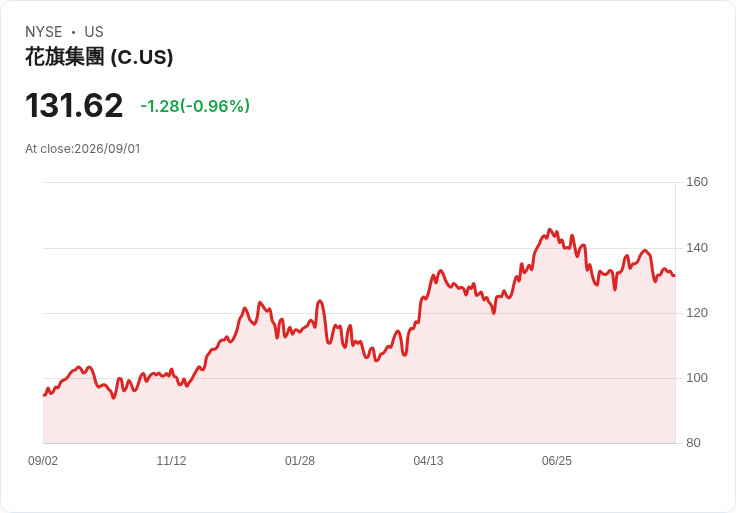Click the NYSE exchange label
This screenshot has width=736, height=513.
point(43,32)
